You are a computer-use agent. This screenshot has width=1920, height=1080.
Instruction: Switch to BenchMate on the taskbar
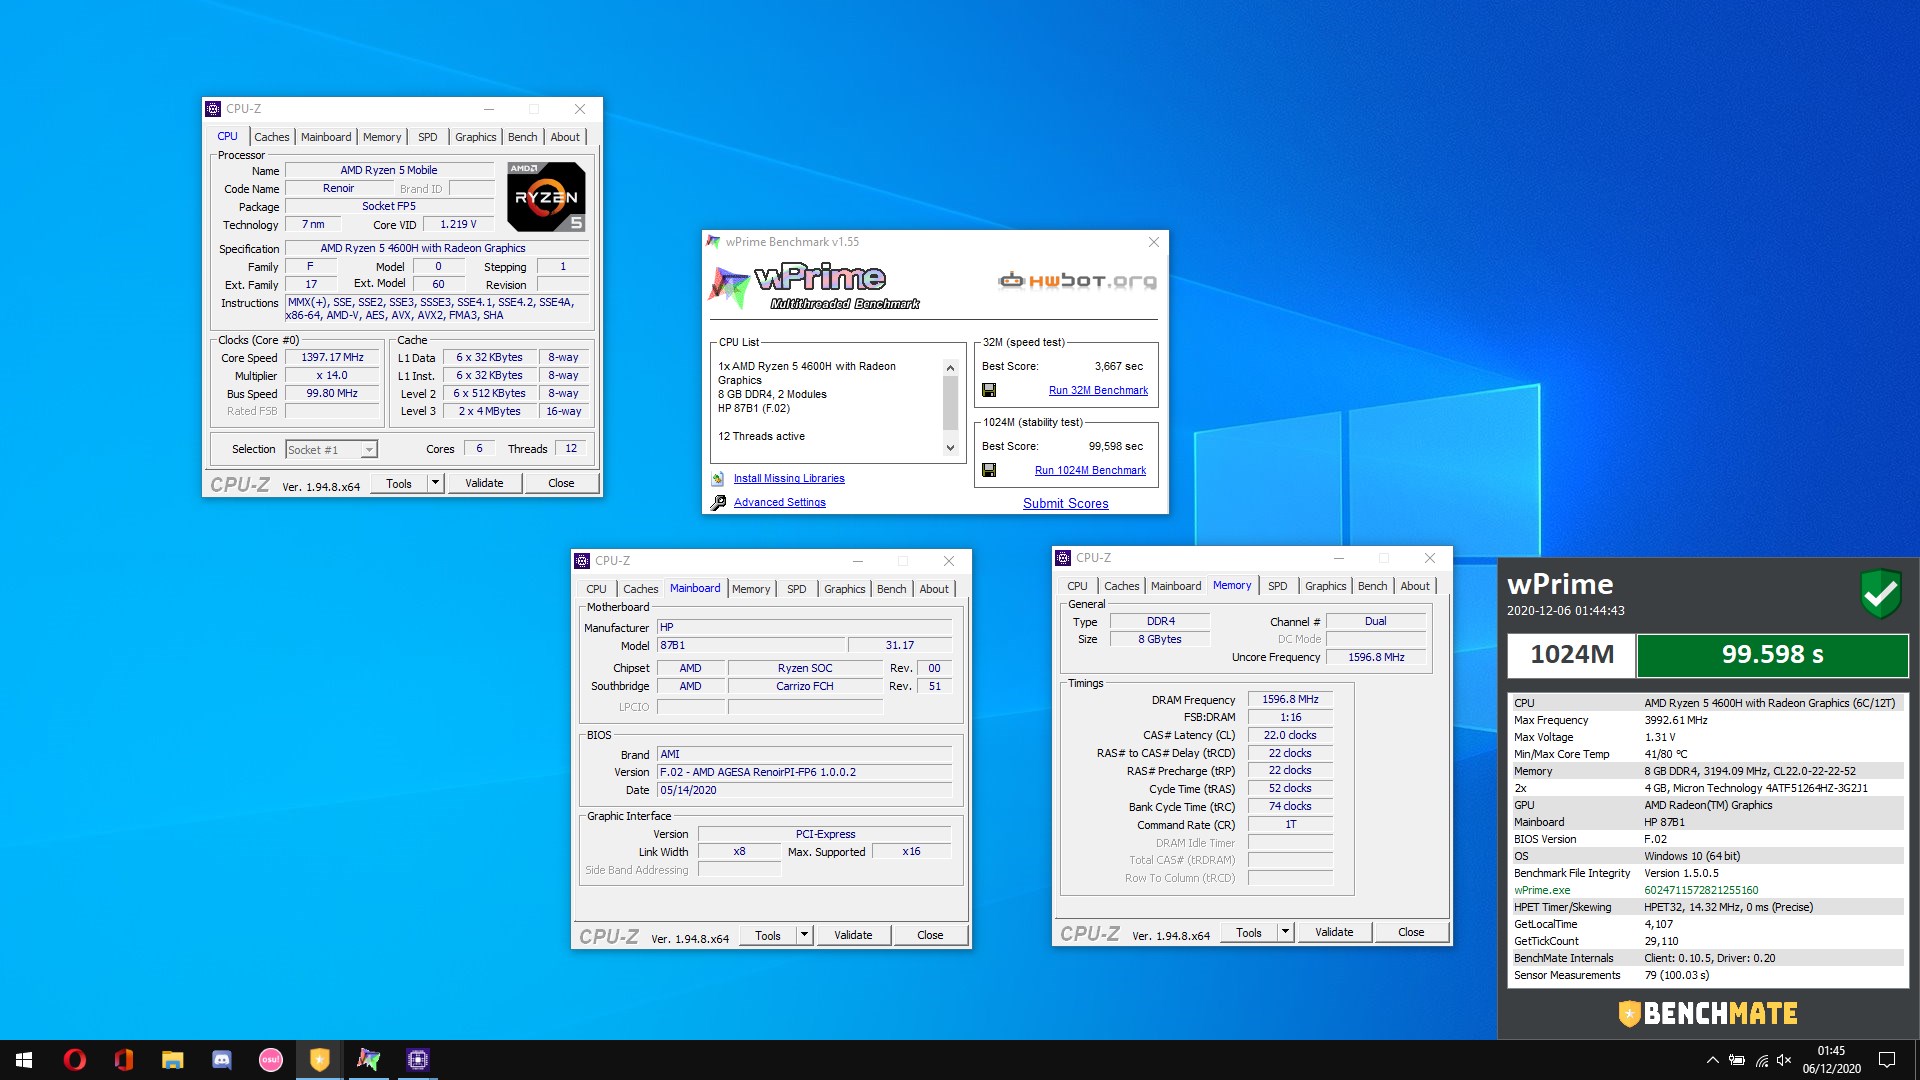point(320,1060)
